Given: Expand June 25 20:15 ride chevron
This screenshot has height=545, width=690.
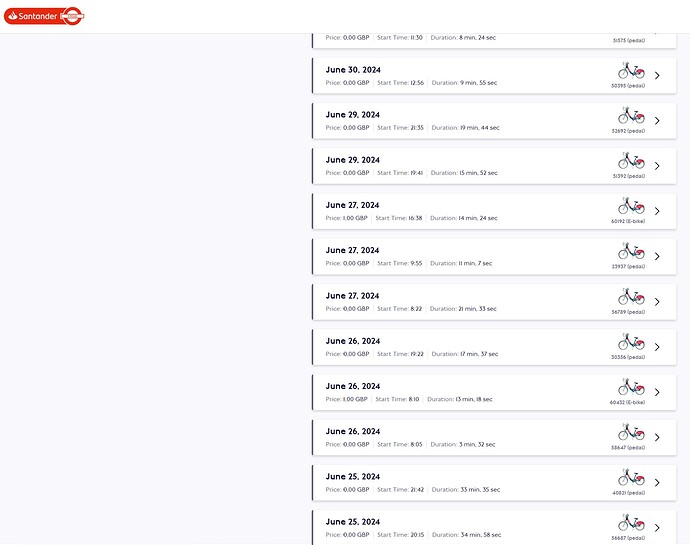Looking at the screenshot, I should tap(657, 528).
